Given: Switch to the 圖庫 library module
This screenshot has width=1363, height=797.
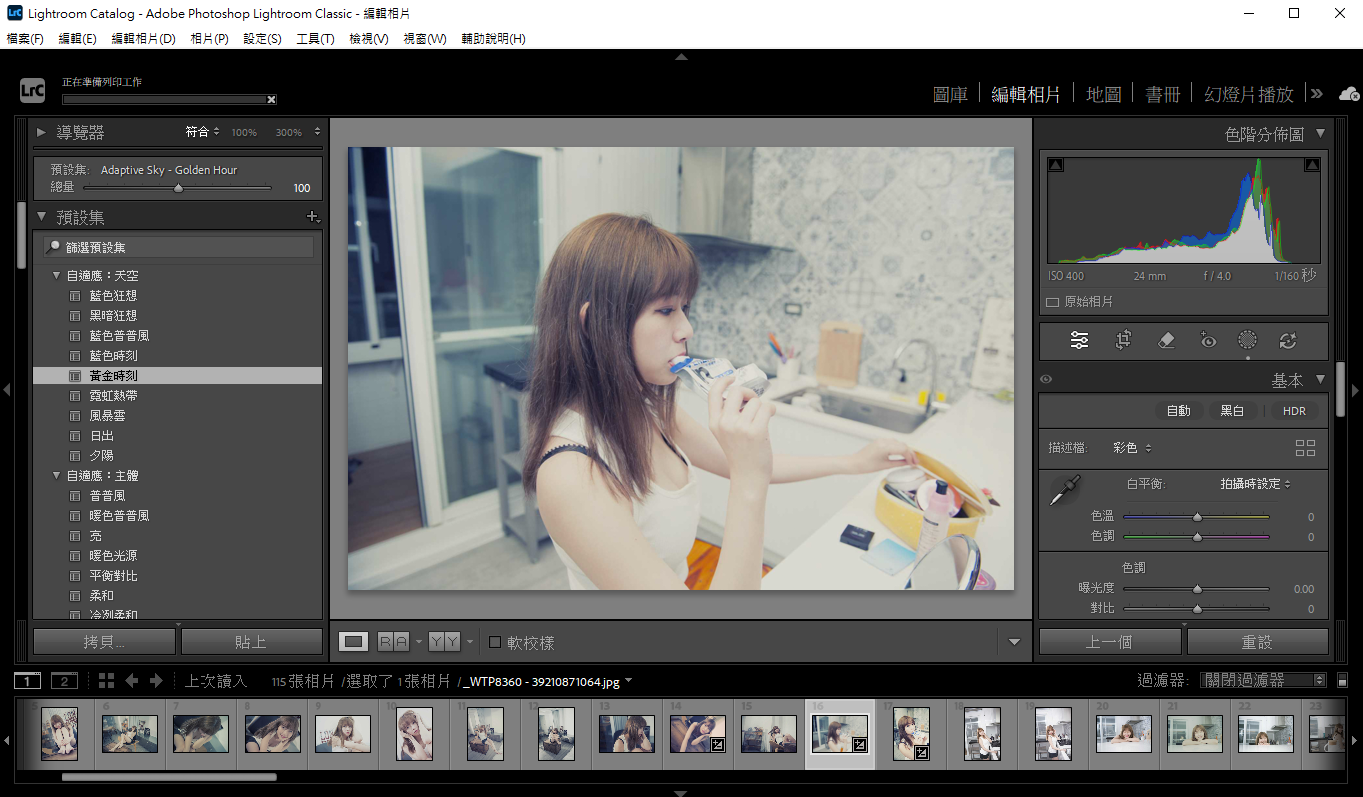Looking at the screenshot, I should click(950, 94).
